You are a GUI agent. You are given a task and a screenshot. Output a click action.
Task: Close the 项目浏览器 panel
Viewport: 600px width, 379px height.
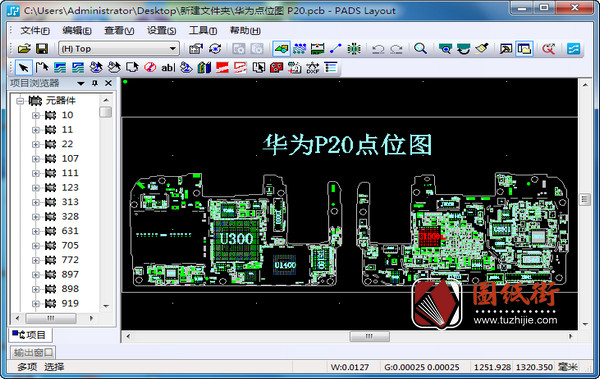pyautogui.click(x=109, y=83)
